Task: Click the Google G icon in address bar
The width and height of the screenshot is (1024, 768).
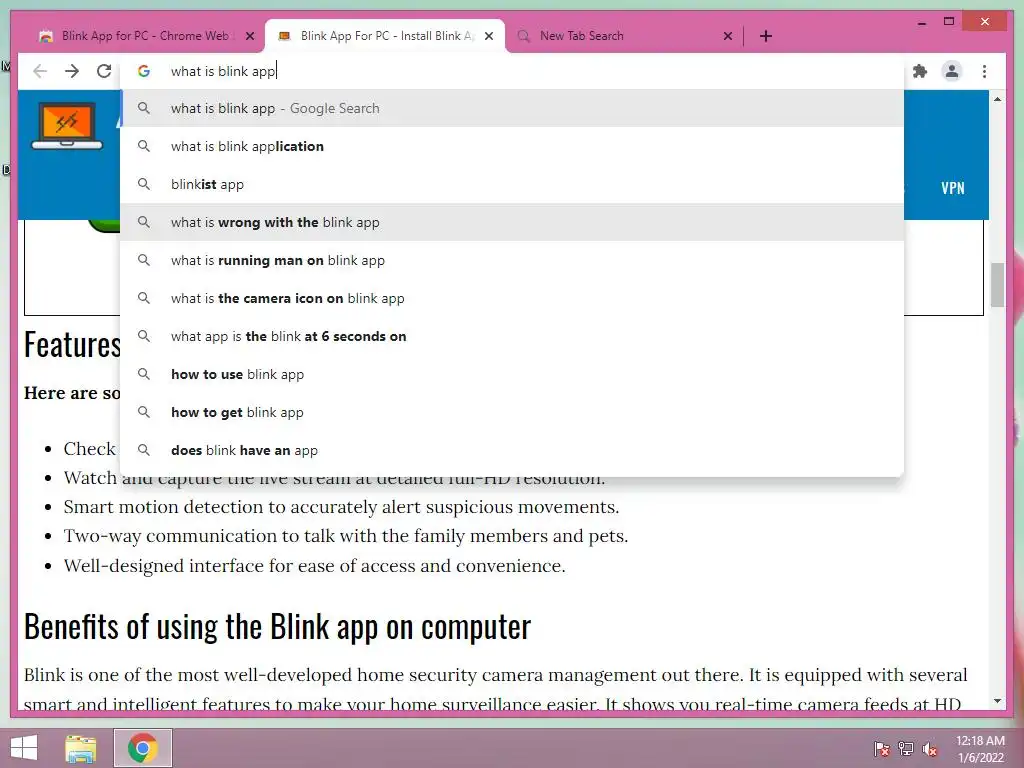Action: coord(144,71)
